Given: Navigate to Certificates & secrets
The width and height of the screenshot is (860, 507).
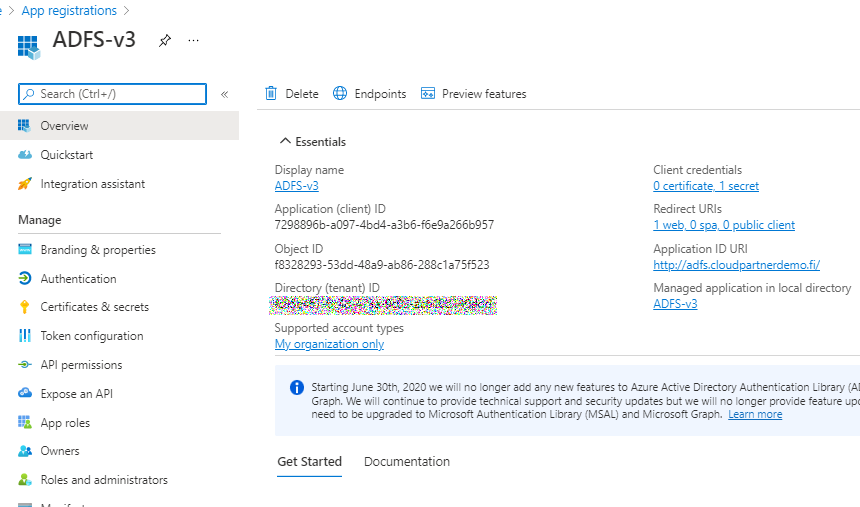Looking at the screenshot, I should point(94,307).
